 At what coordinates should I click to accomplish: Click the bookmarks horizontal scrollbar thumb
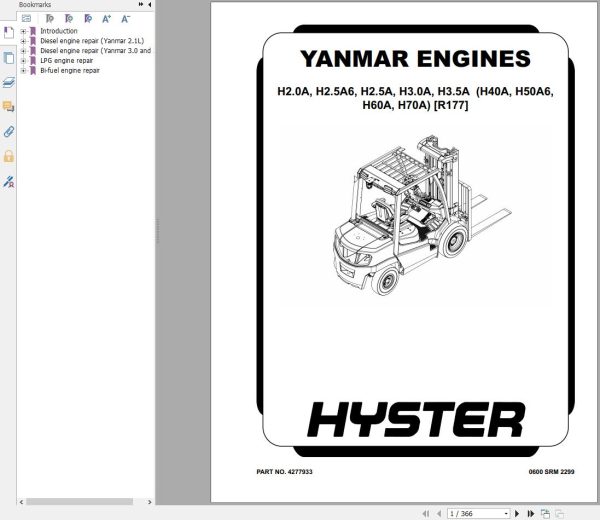click(79, 502)
